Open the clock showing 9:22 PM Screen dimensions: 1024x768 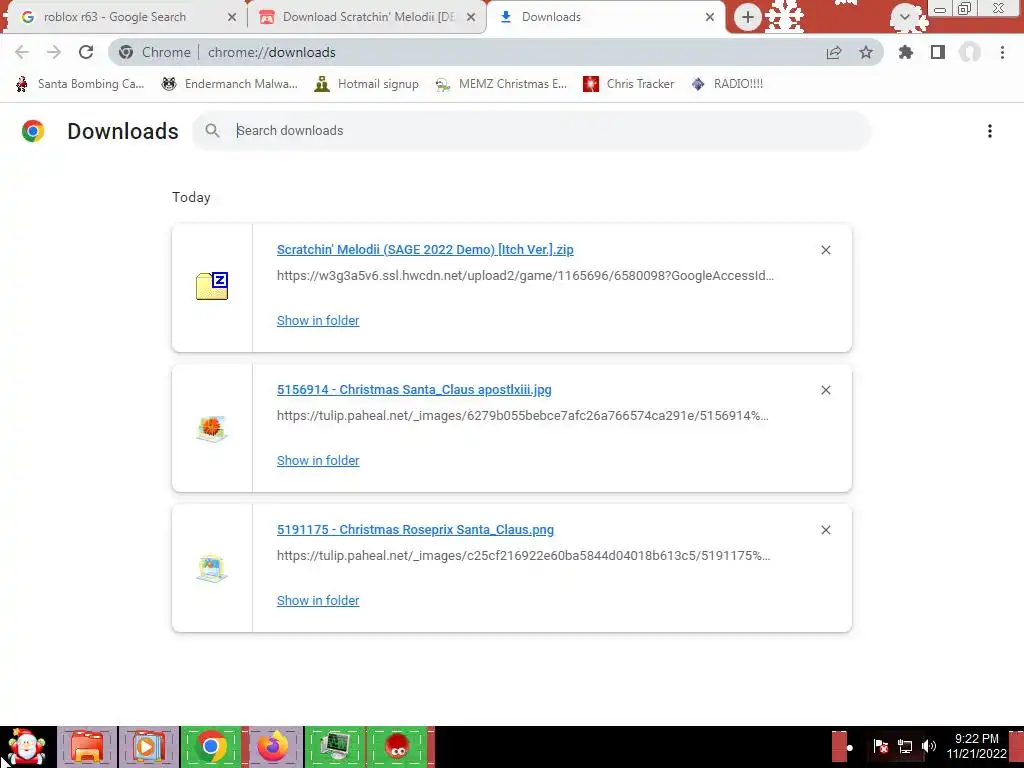point(977,746)
